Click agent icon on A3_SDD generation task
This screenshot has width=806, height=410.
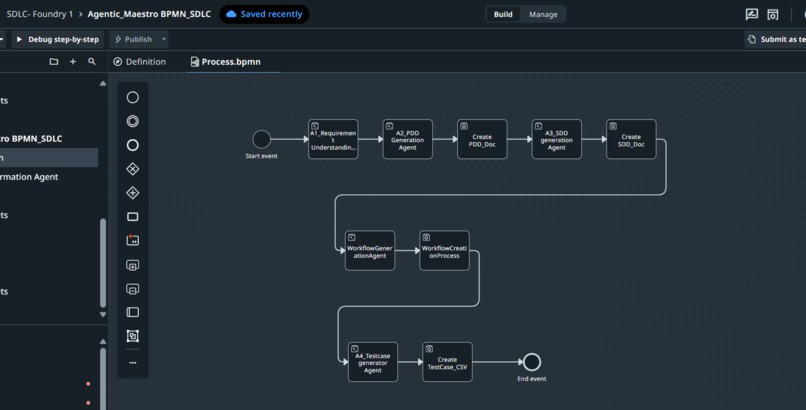click(539, 126)
